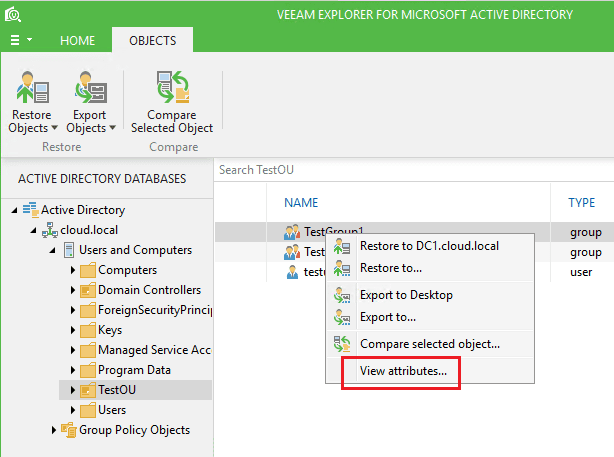Click the Active Directory root node icon

pos(30,210)
